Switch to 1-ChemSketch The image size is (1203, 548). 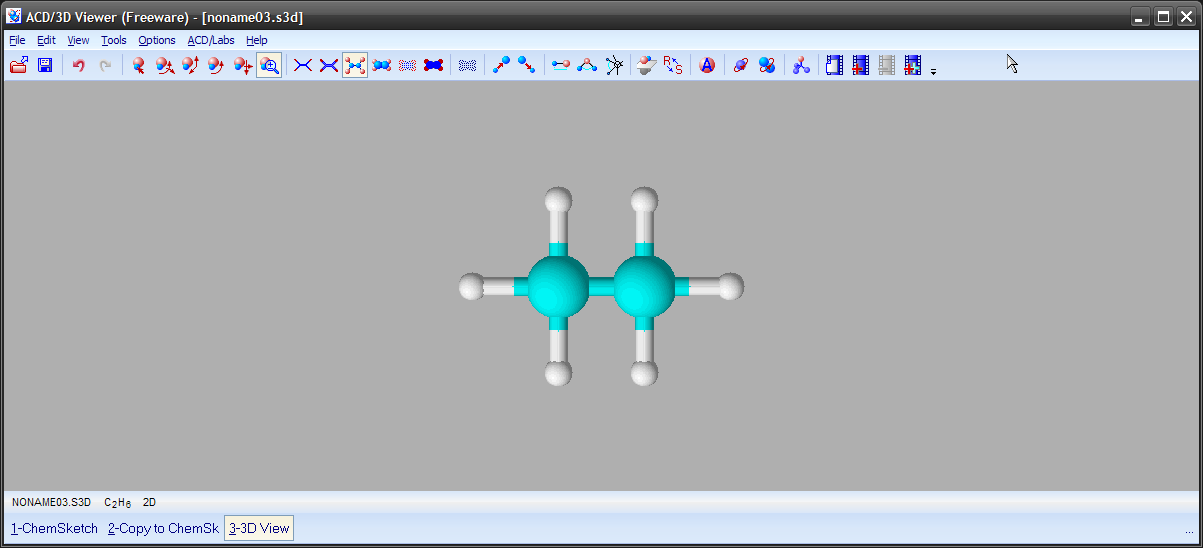click(54, 528)
